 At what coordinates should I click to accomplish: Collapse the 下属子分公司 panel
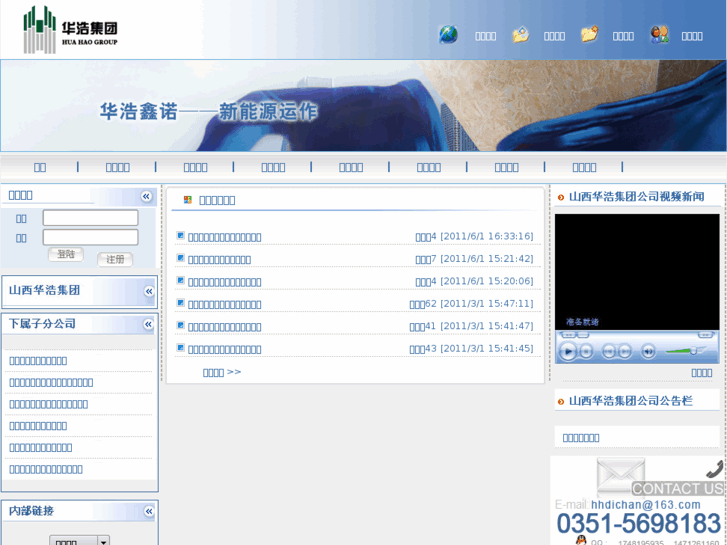click(x=148, y=324)
